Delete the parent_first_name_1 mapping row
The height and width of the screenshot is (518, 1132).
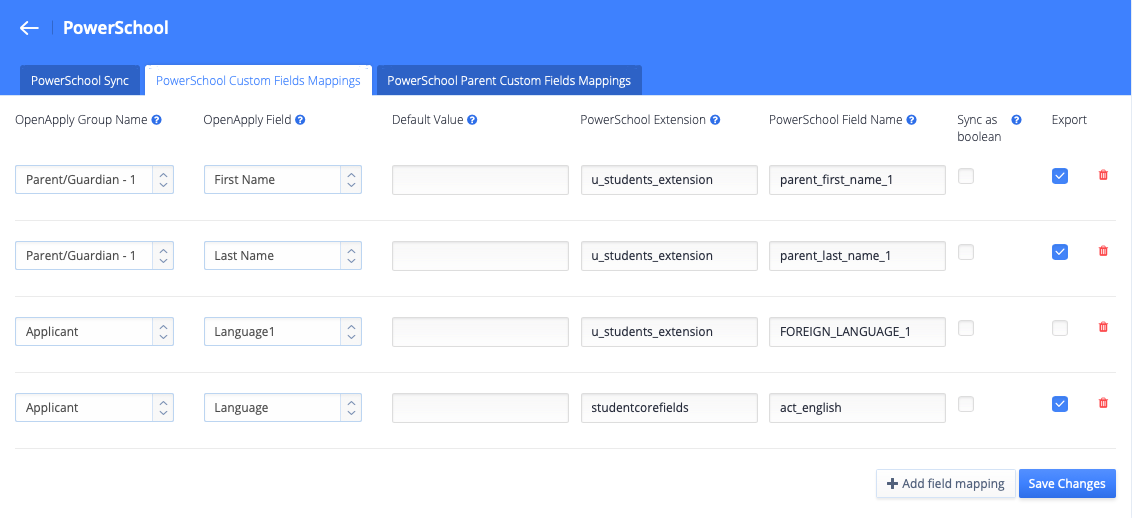[1102, 175]
